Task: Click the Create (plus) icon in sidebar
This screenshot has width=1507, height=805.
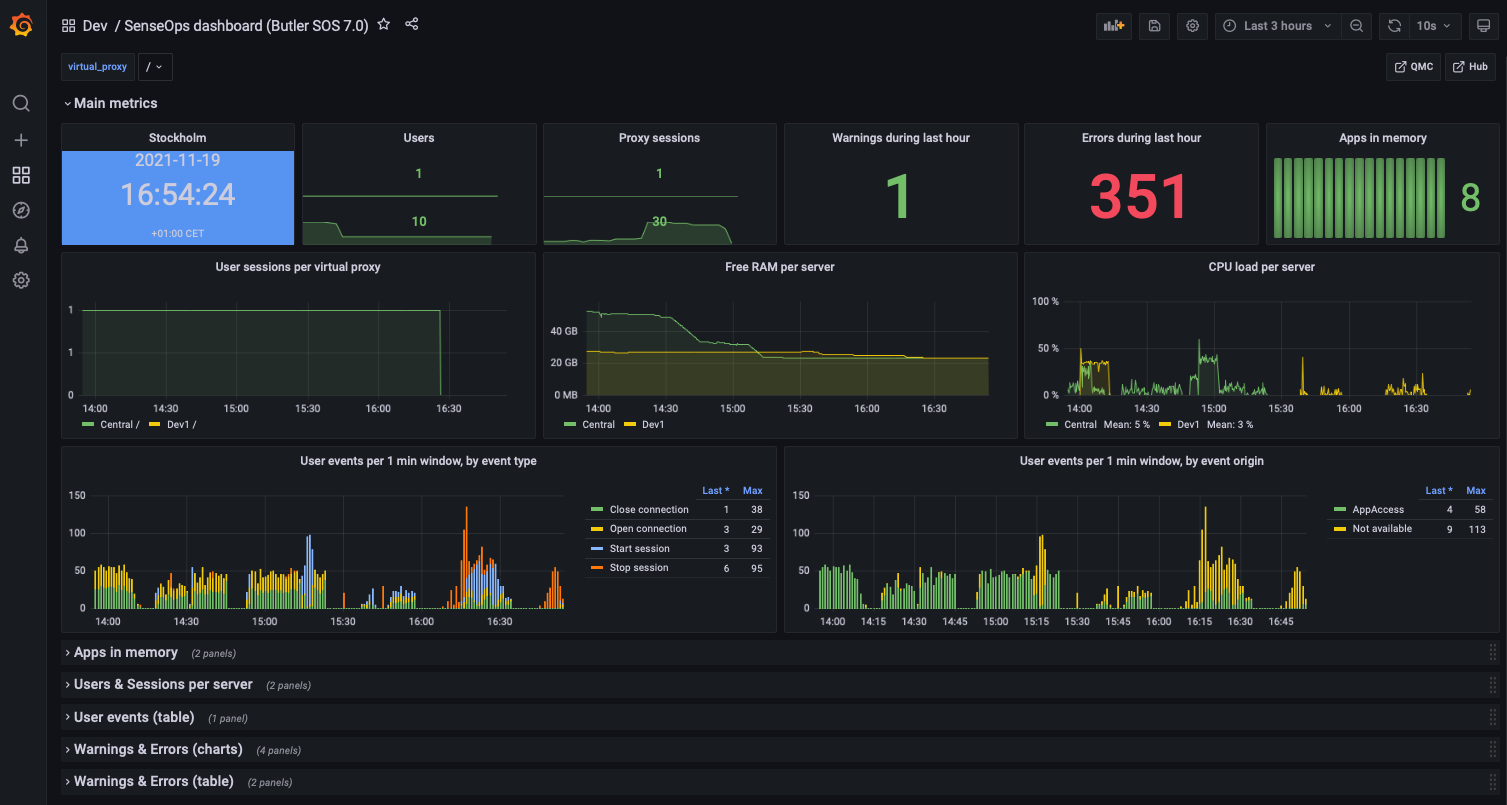Action: coord(20,140)
